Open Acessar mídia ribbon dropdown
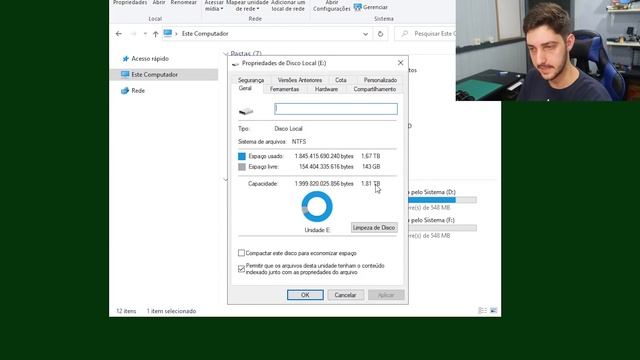 tap(214, 6)
